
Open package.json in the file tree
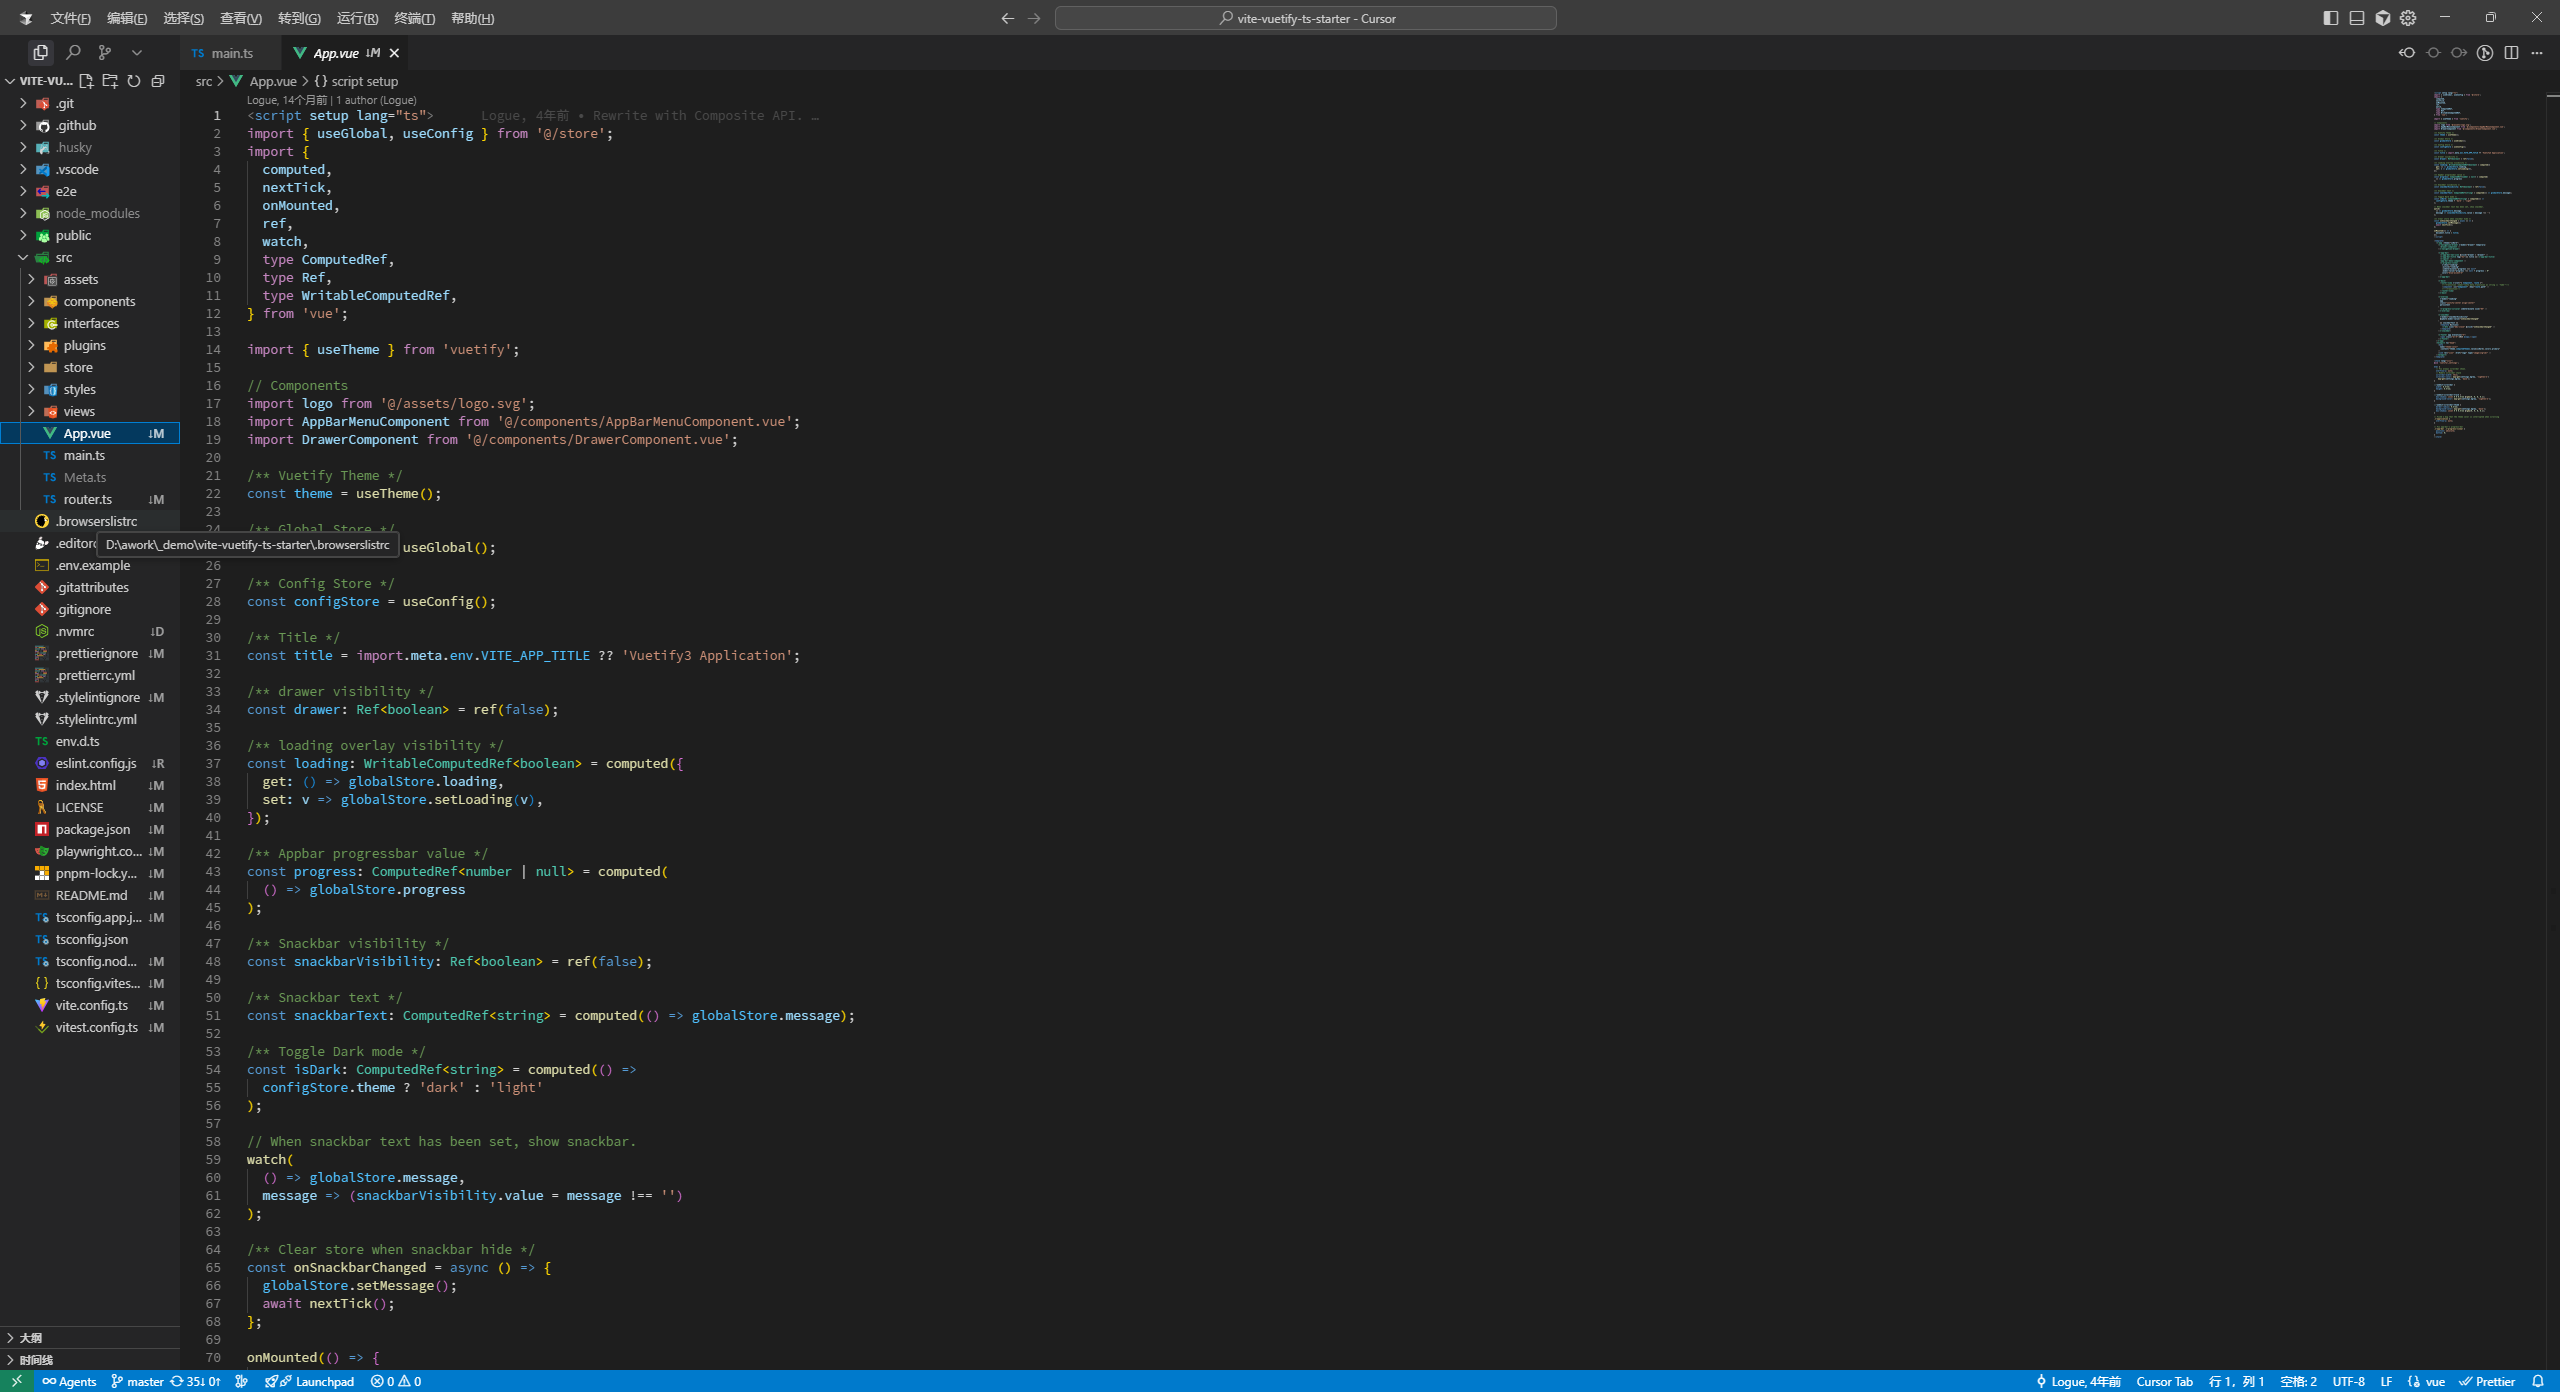tap(90, 829)
